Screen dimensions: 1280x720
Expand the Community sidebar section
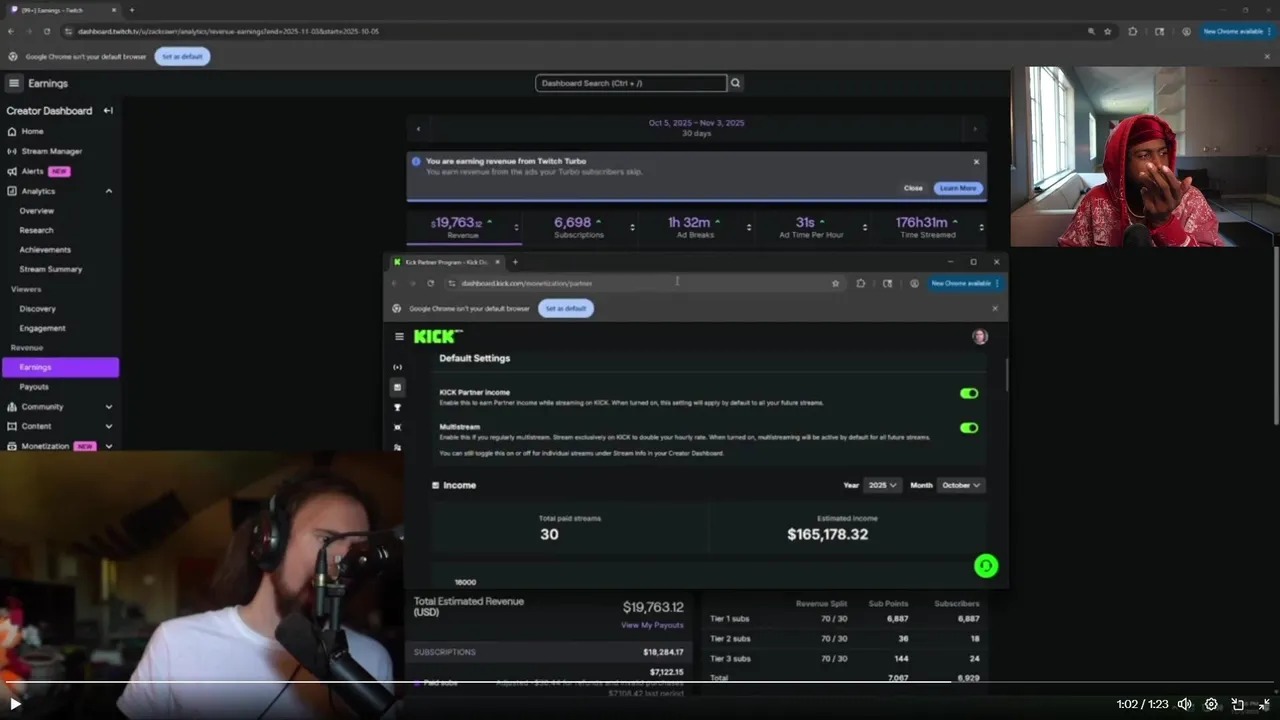click(109, 407)
